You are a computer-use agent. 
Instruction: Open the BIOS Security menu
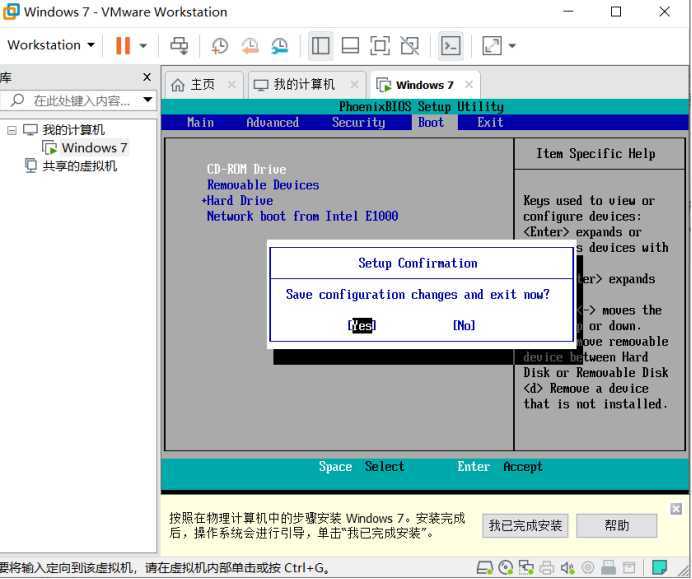[x=358, y=122]
